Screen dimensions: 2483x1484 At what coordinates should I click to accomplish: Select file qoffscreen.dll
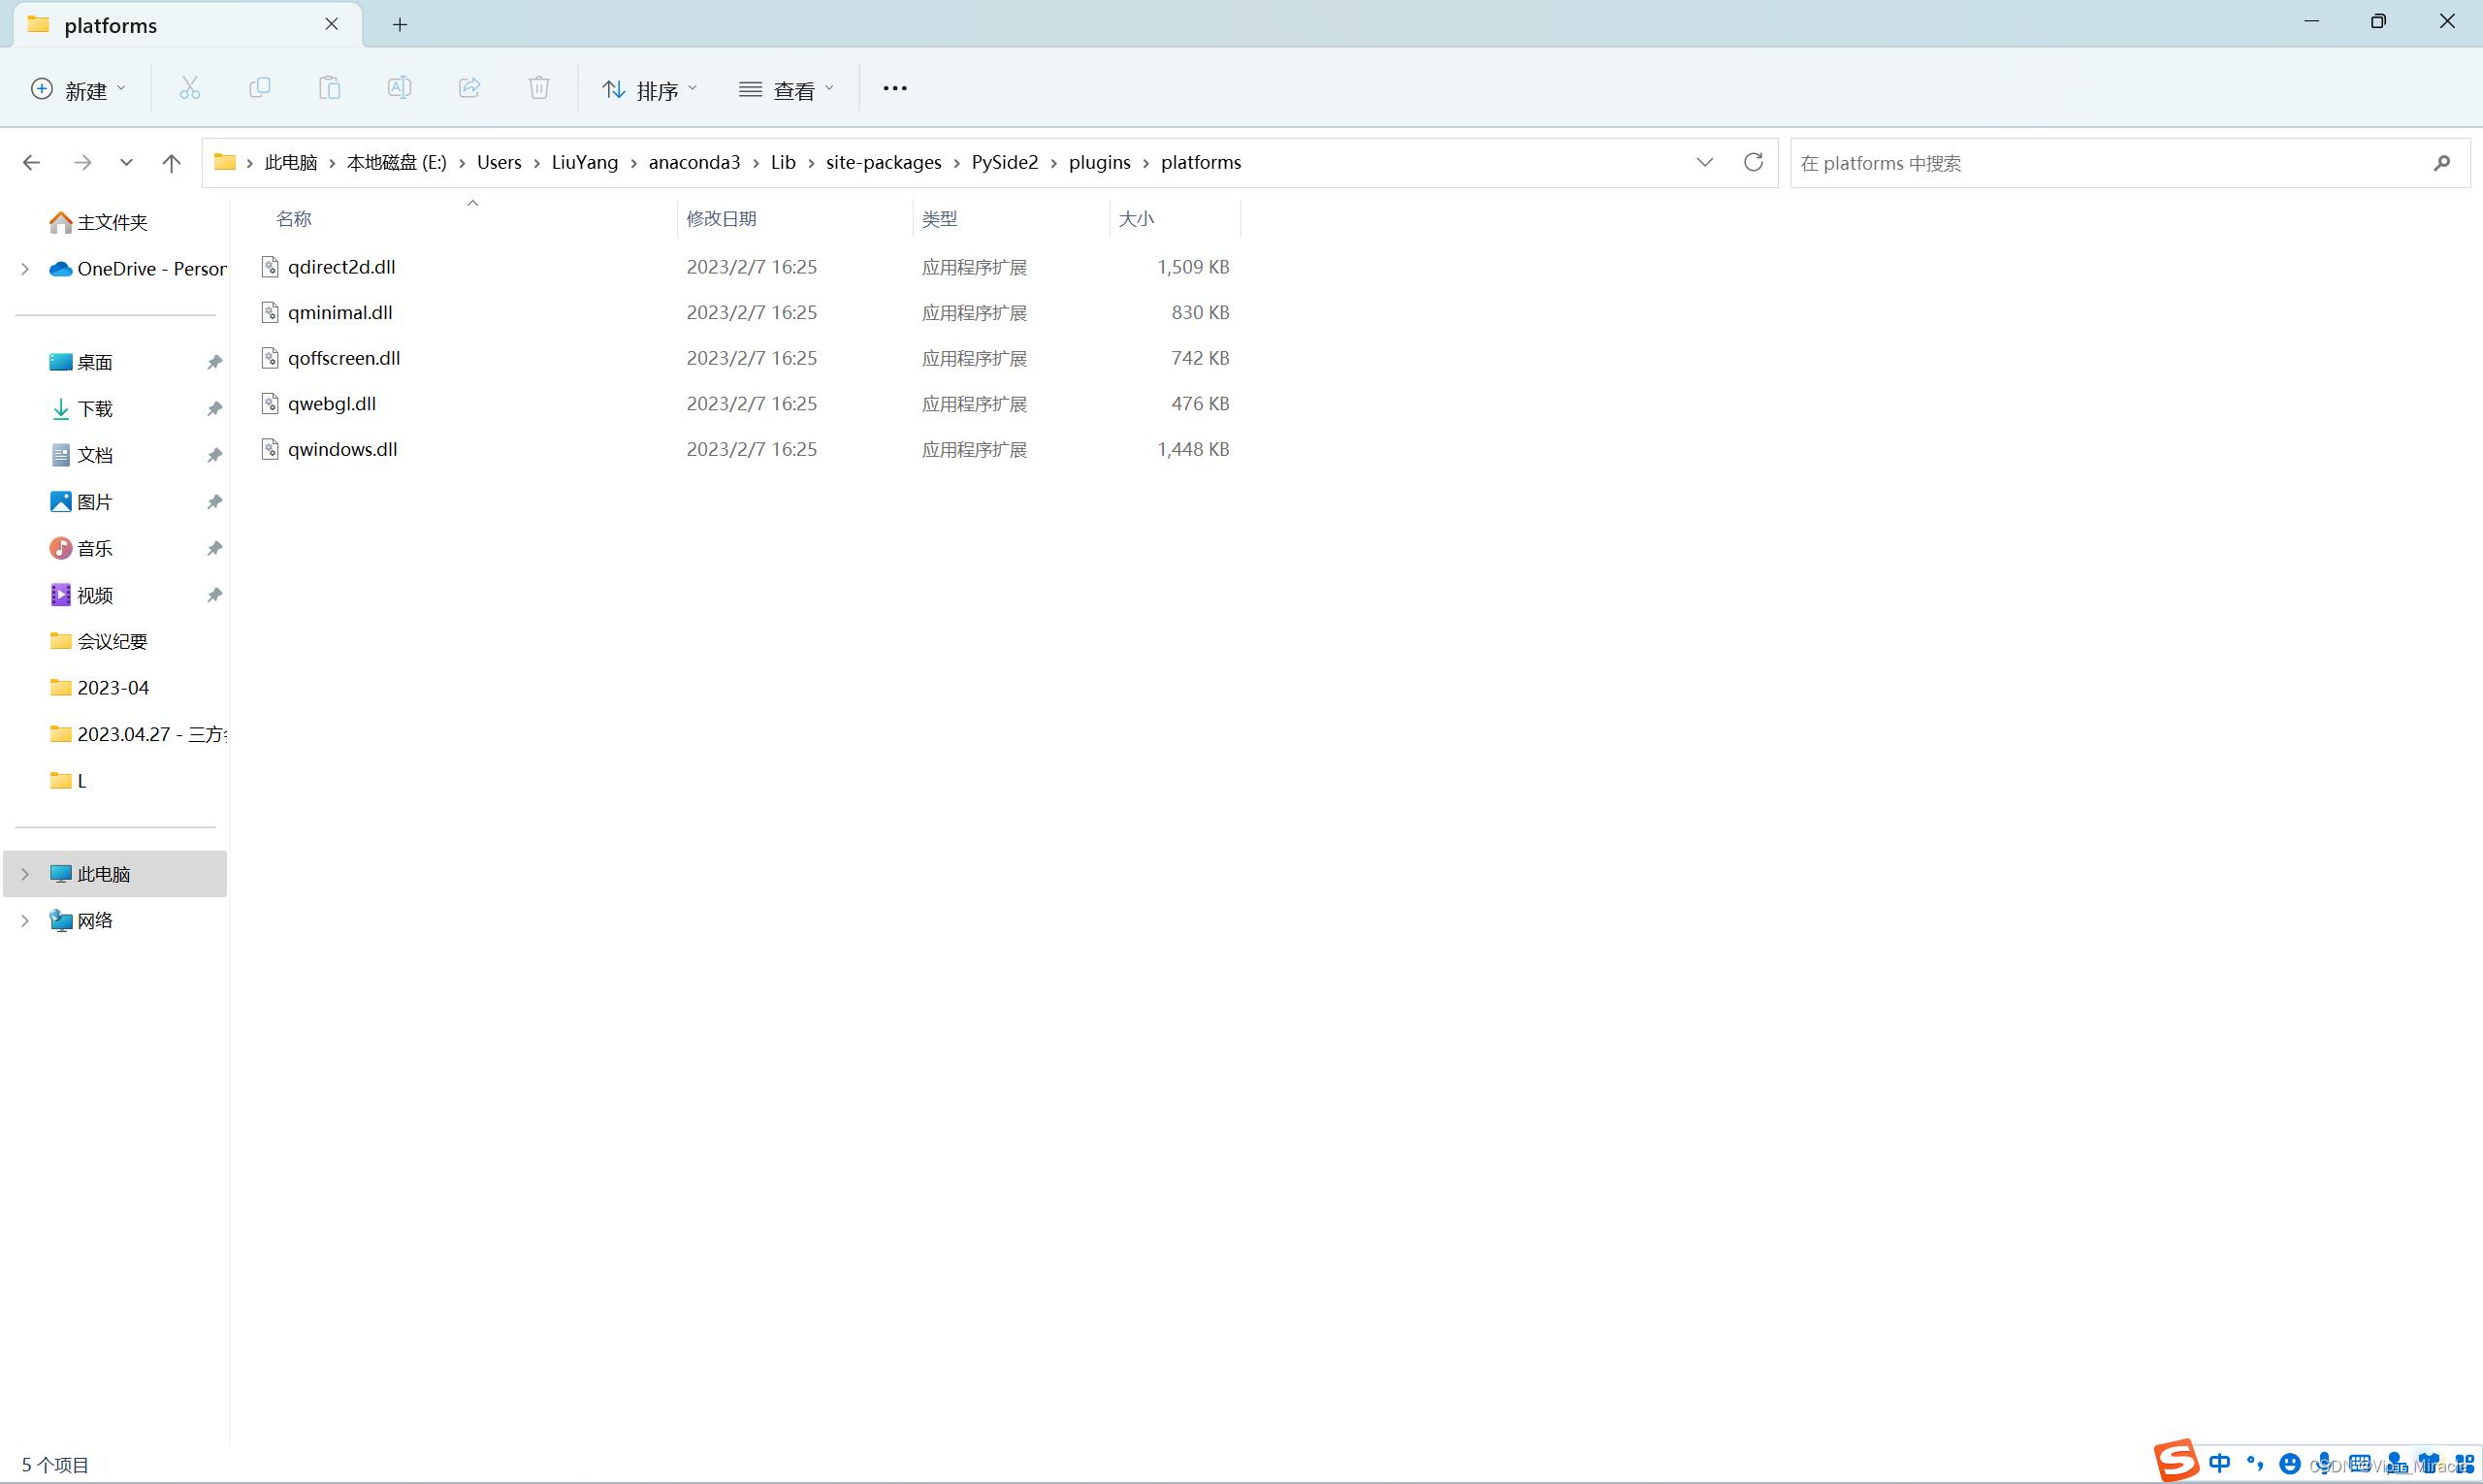coord(344,358)
